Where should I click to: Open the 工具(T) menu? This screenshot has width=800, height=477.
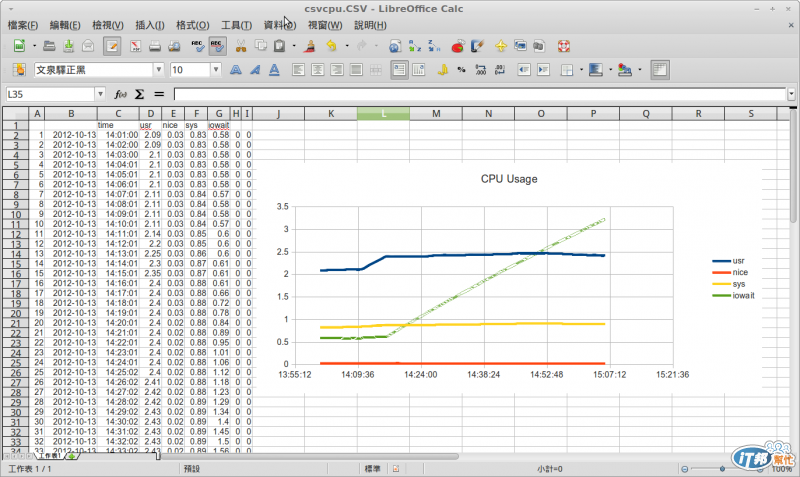(236, 25)
